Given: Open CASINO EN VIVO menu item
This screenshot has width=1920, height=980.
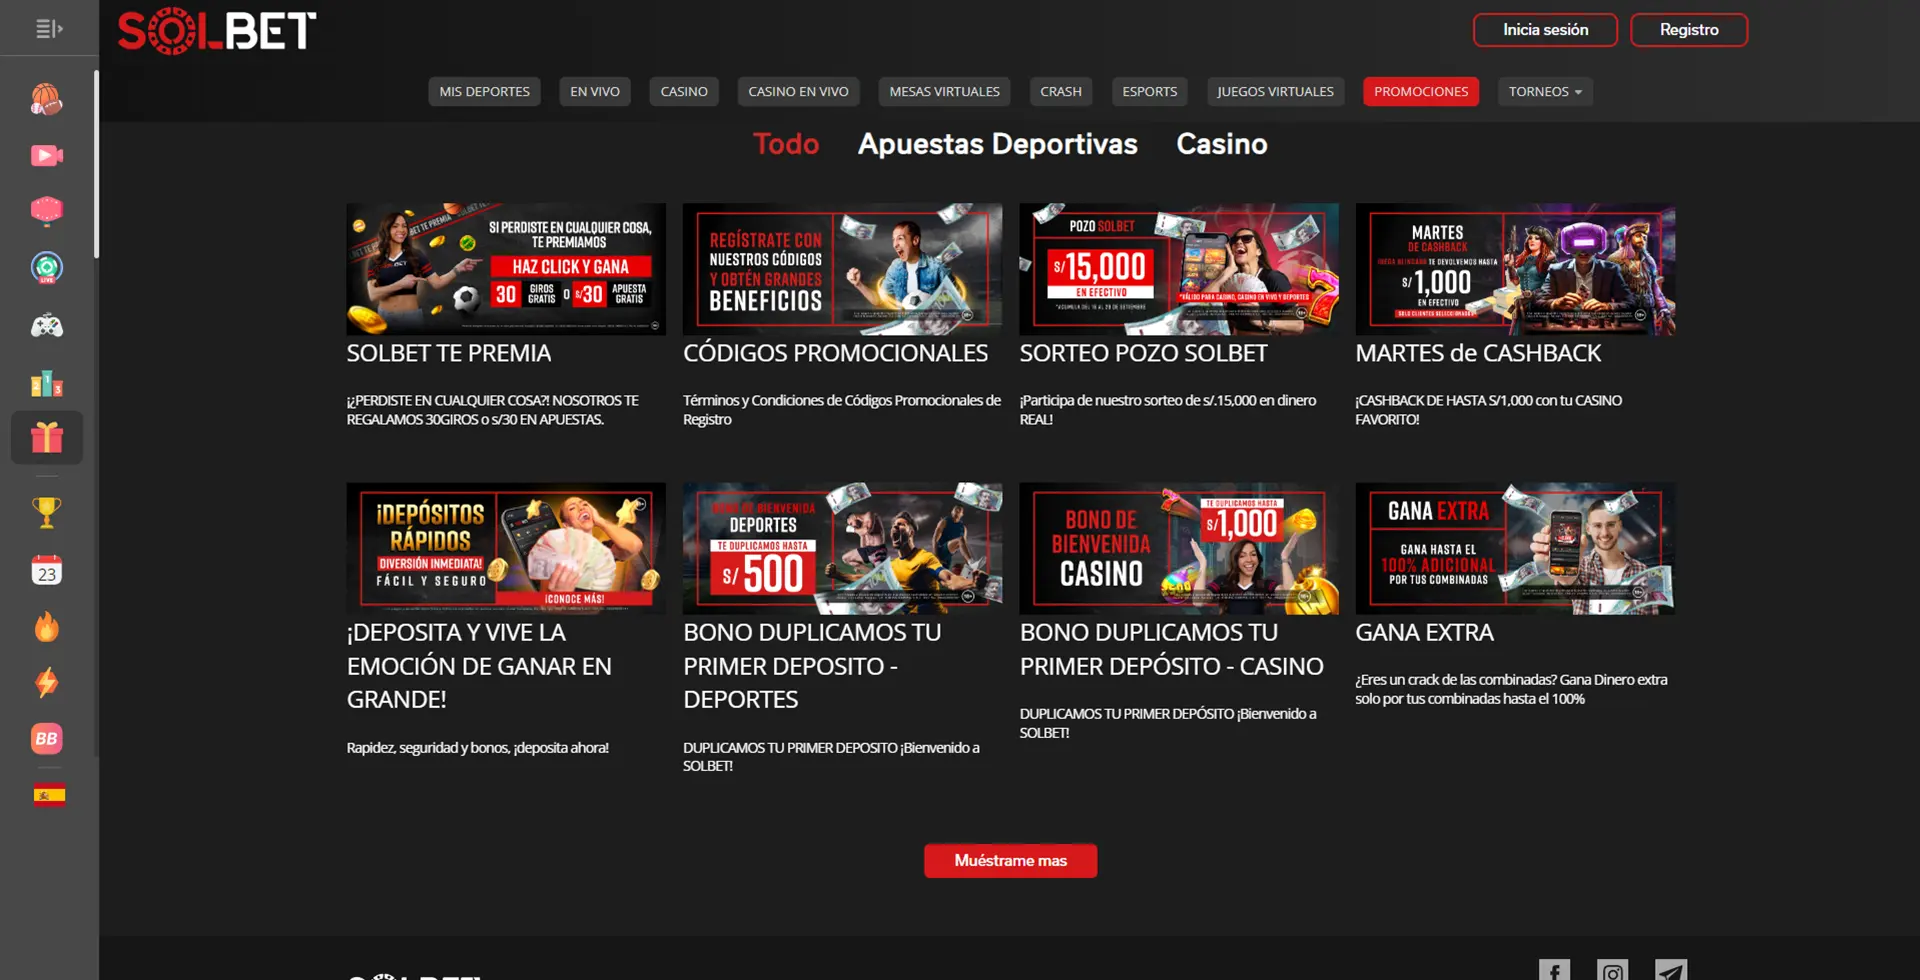Looking at the screenshot, I should click(798, 91).
